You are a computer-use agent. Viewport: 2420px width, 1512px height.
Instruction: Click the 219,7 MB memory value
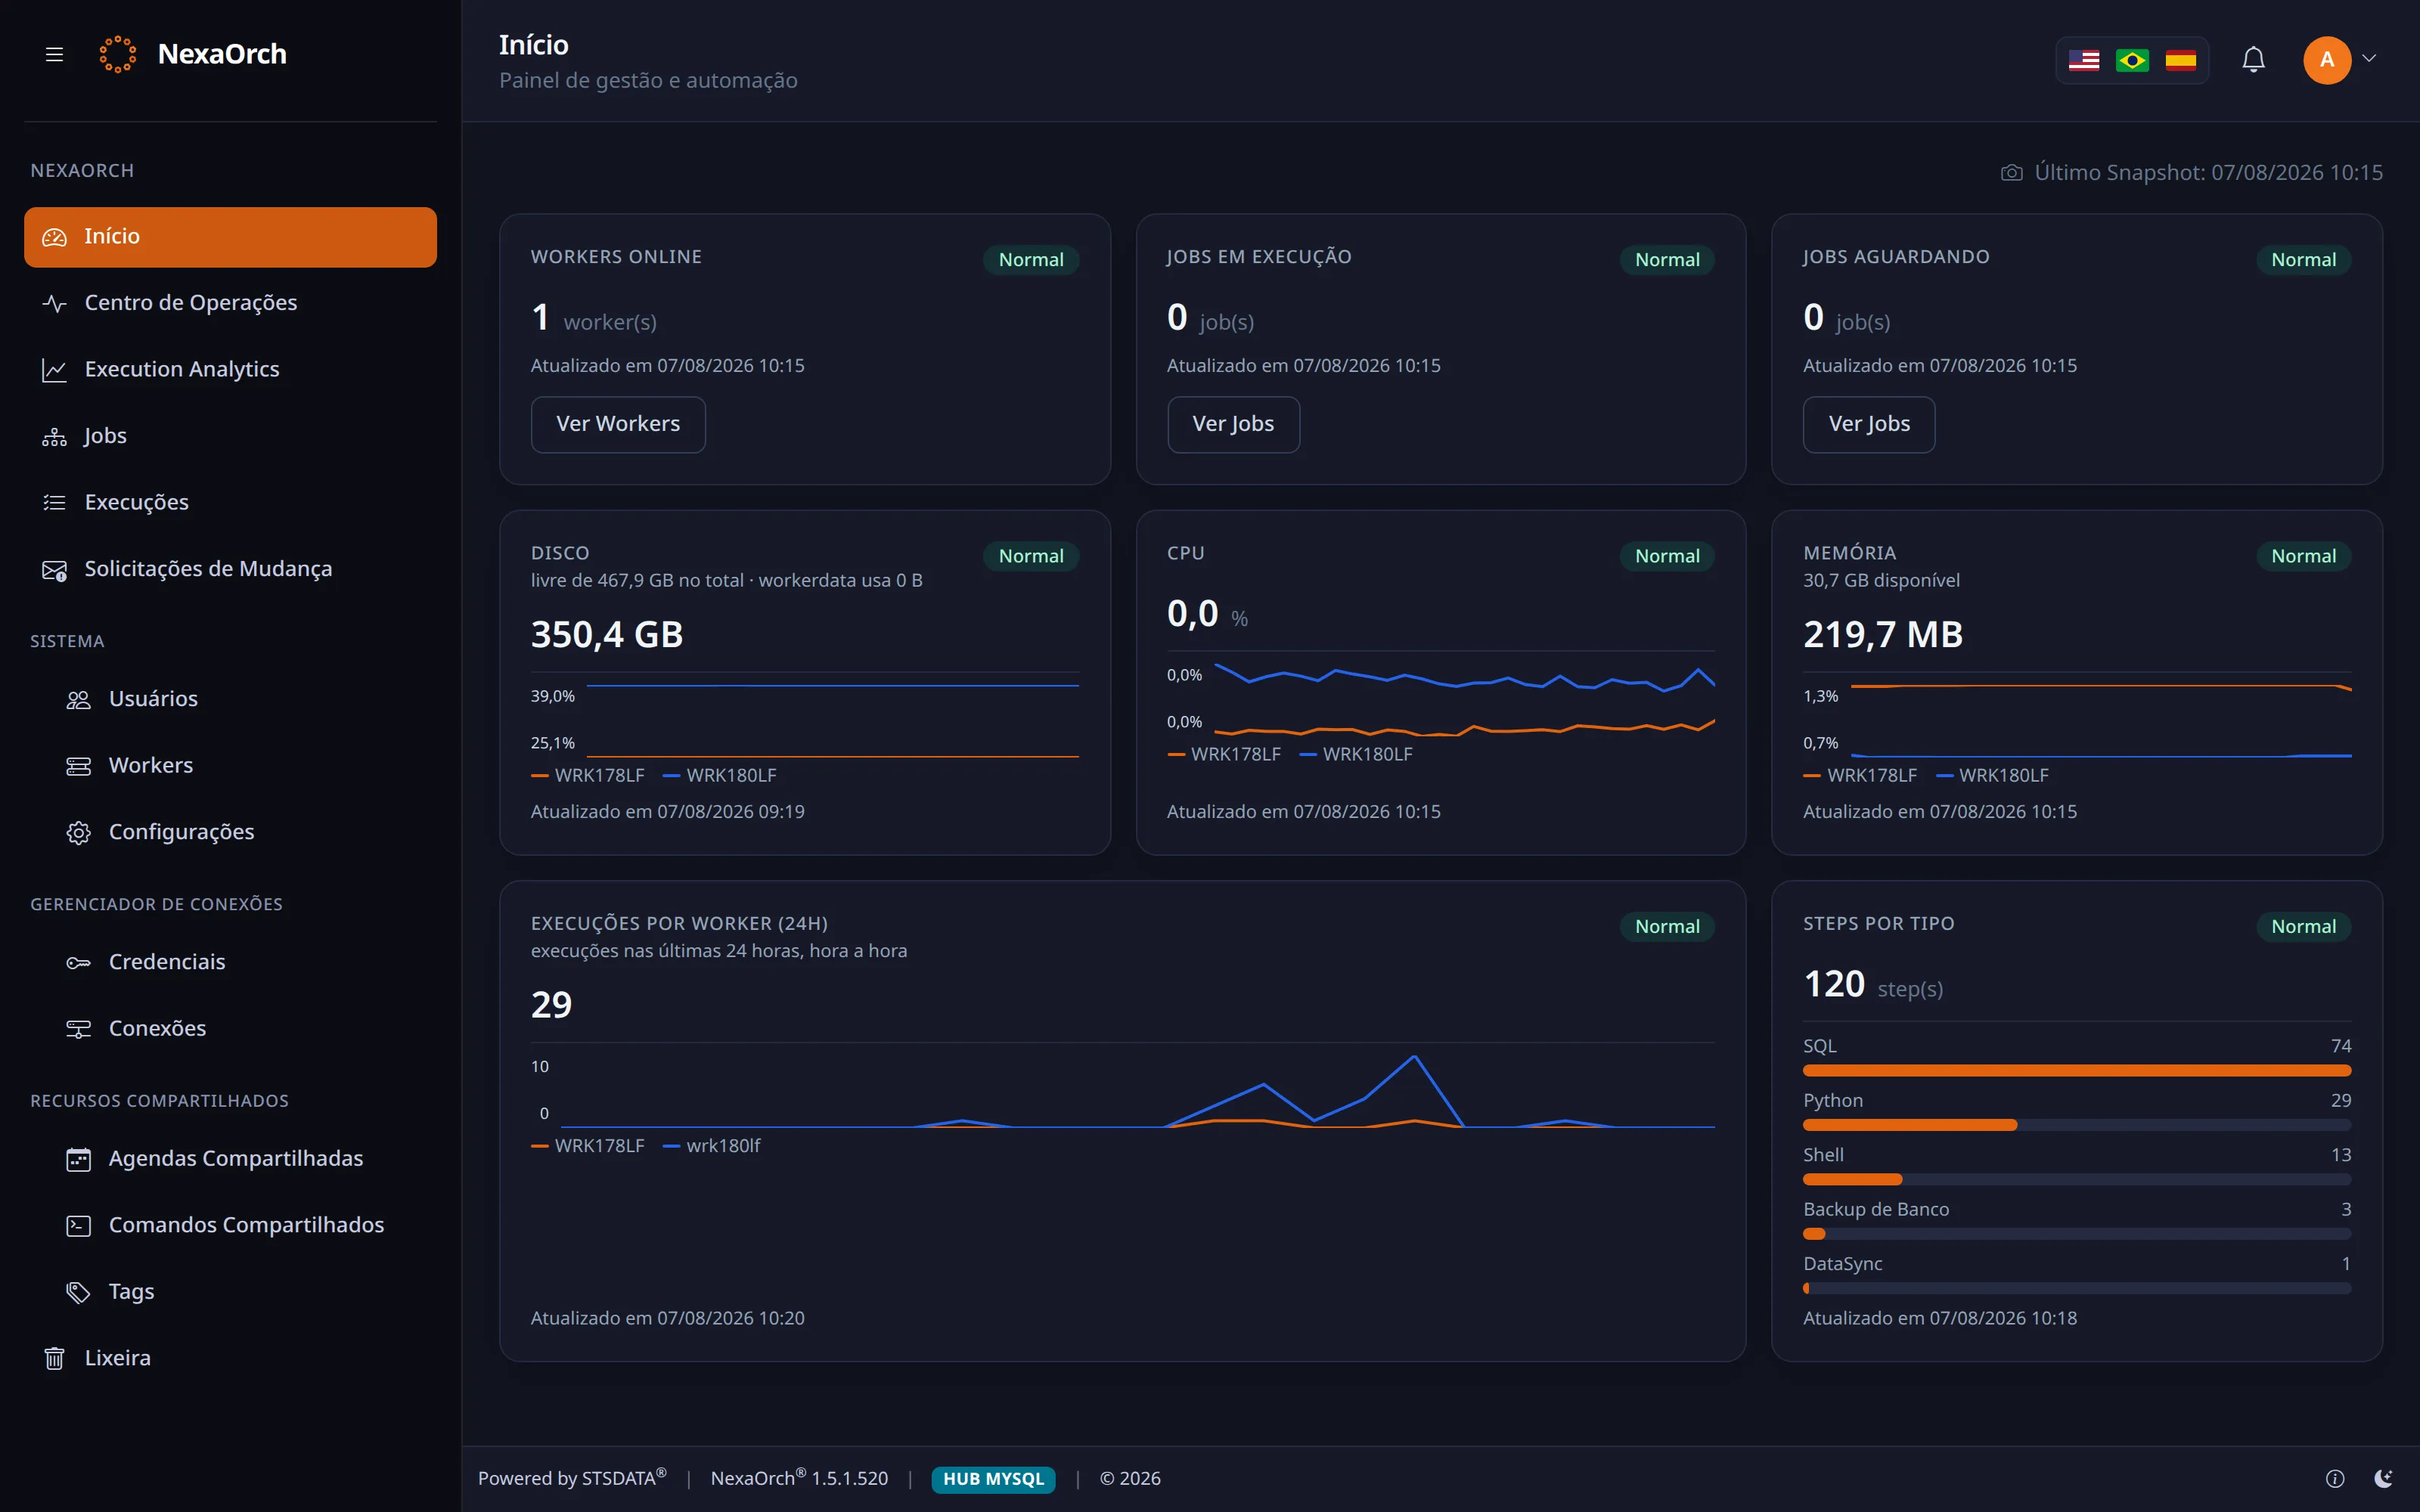[1883, 635]
